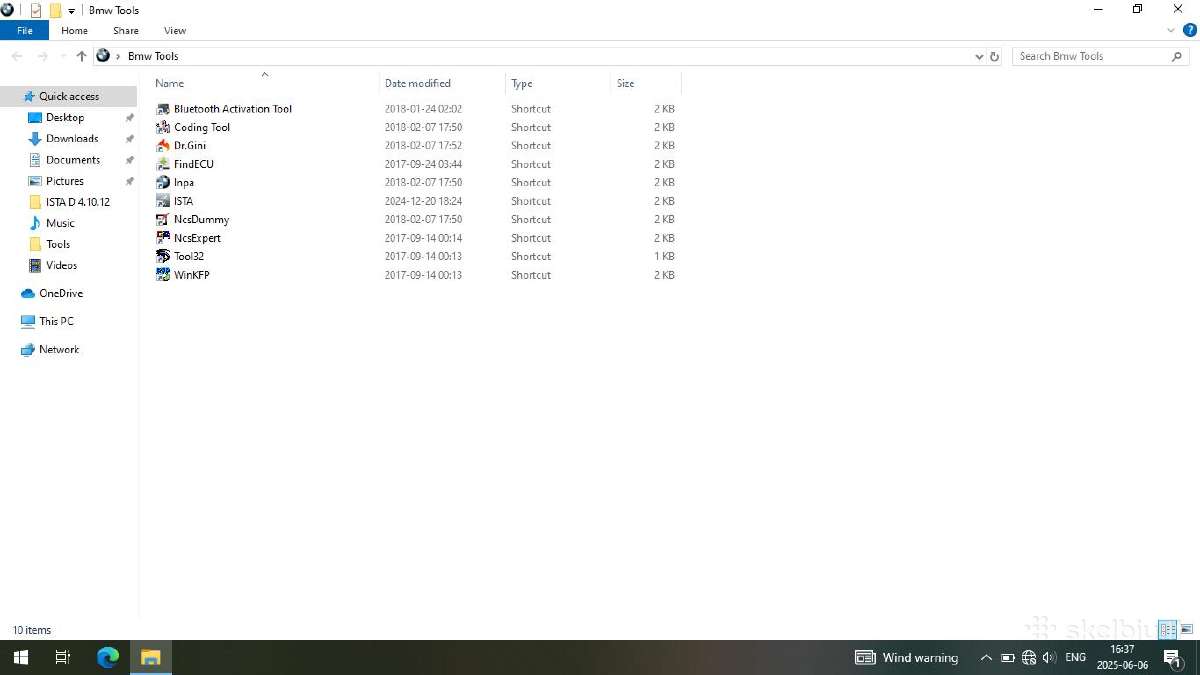
Task: Open the Customize Quick Access Toolbar dropdown
Action: coord(72,11)
